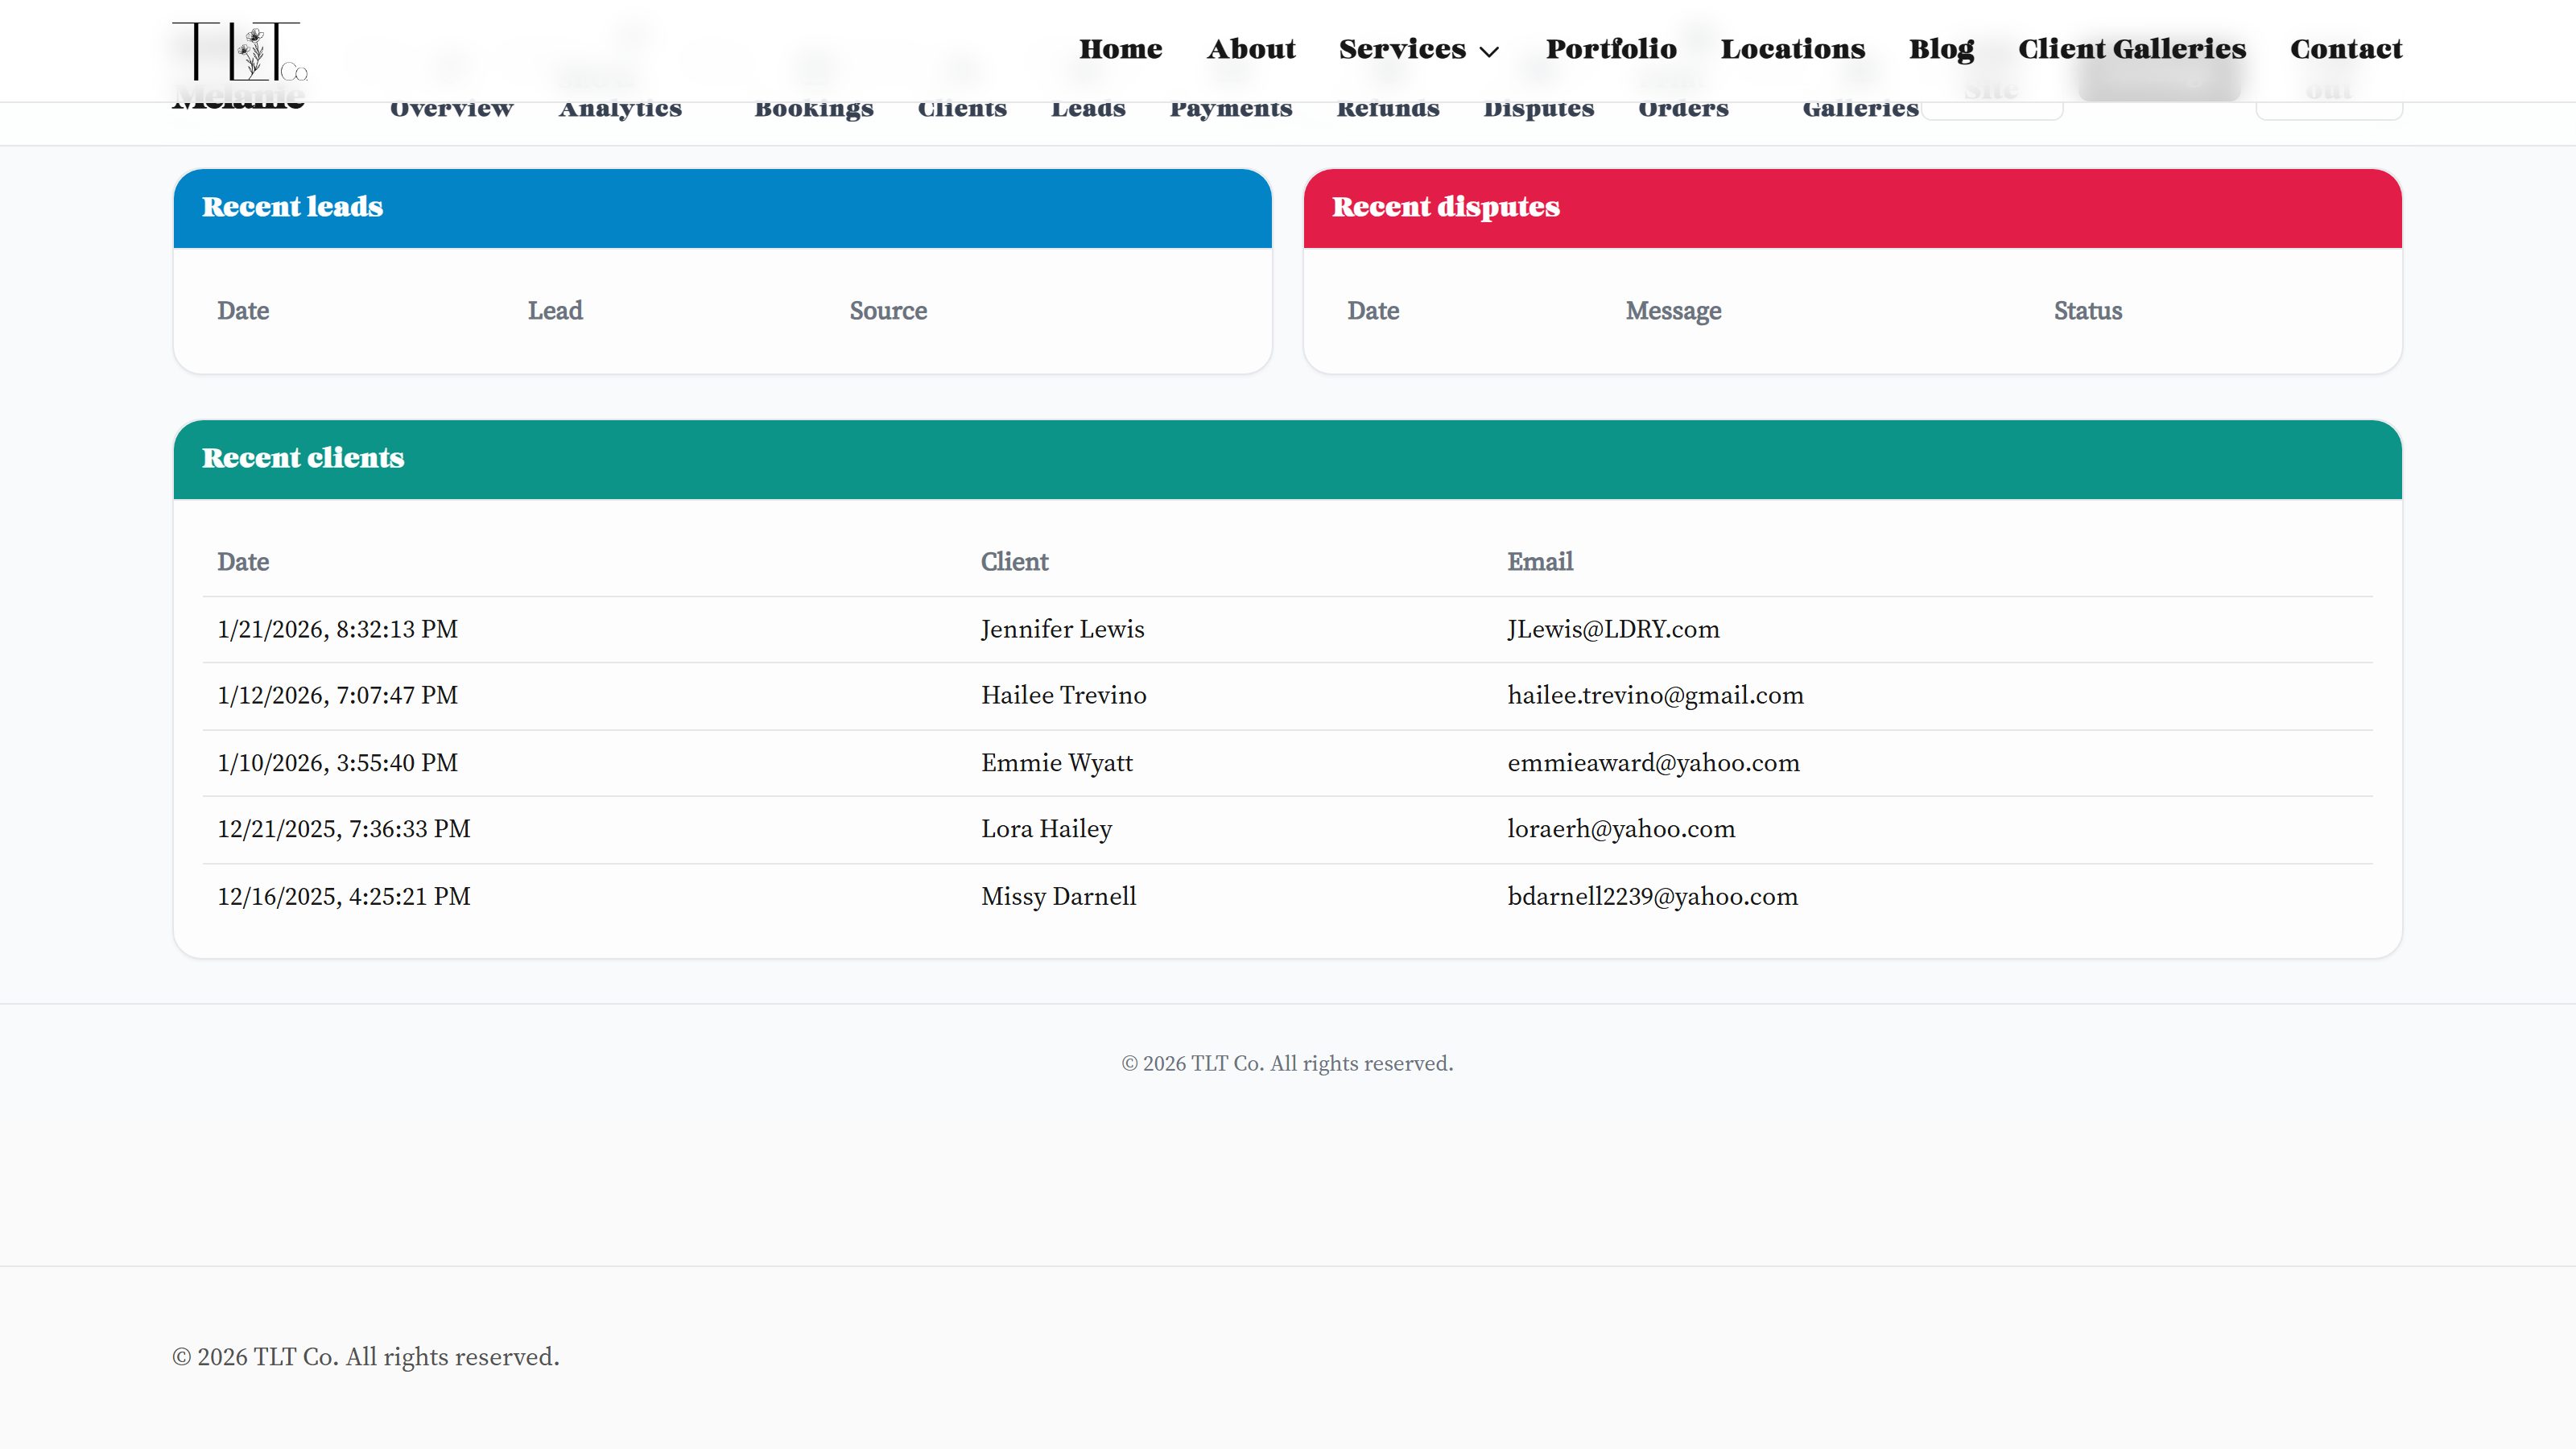Open the About page link
This screenshot has width=2576, height=1449.
pyautogui.click(x=1250, y=49)
